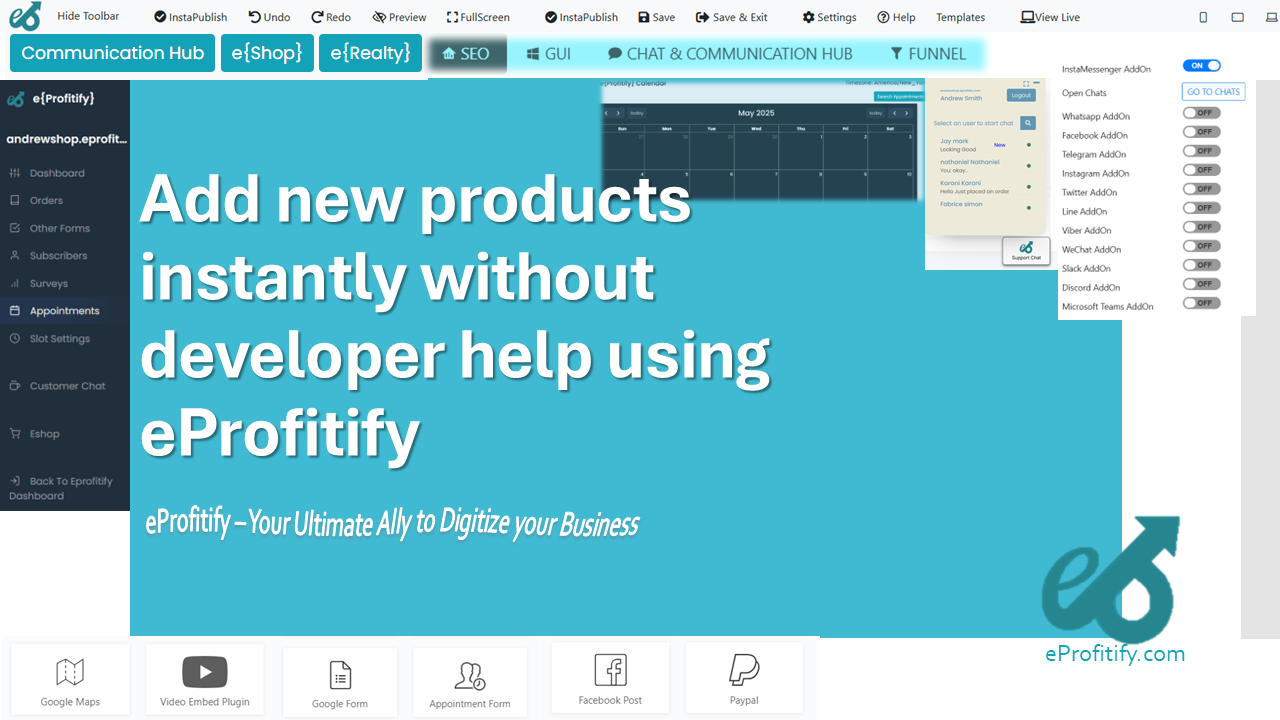The image size is (1280, 720).
Task: Insert the Facebook Post plugin
Action: pyautogui.click(x=610, y=678)
